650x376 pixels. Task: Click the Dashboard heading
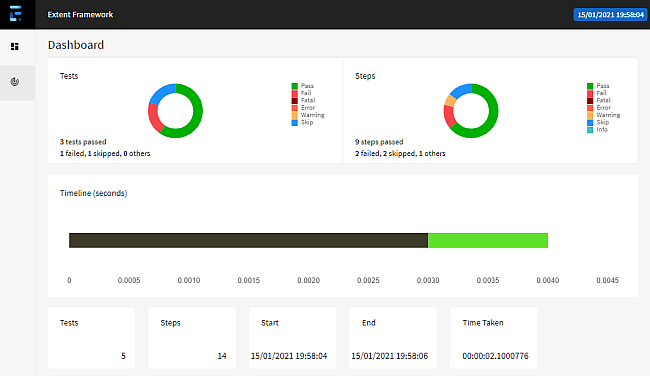(76, 45)
